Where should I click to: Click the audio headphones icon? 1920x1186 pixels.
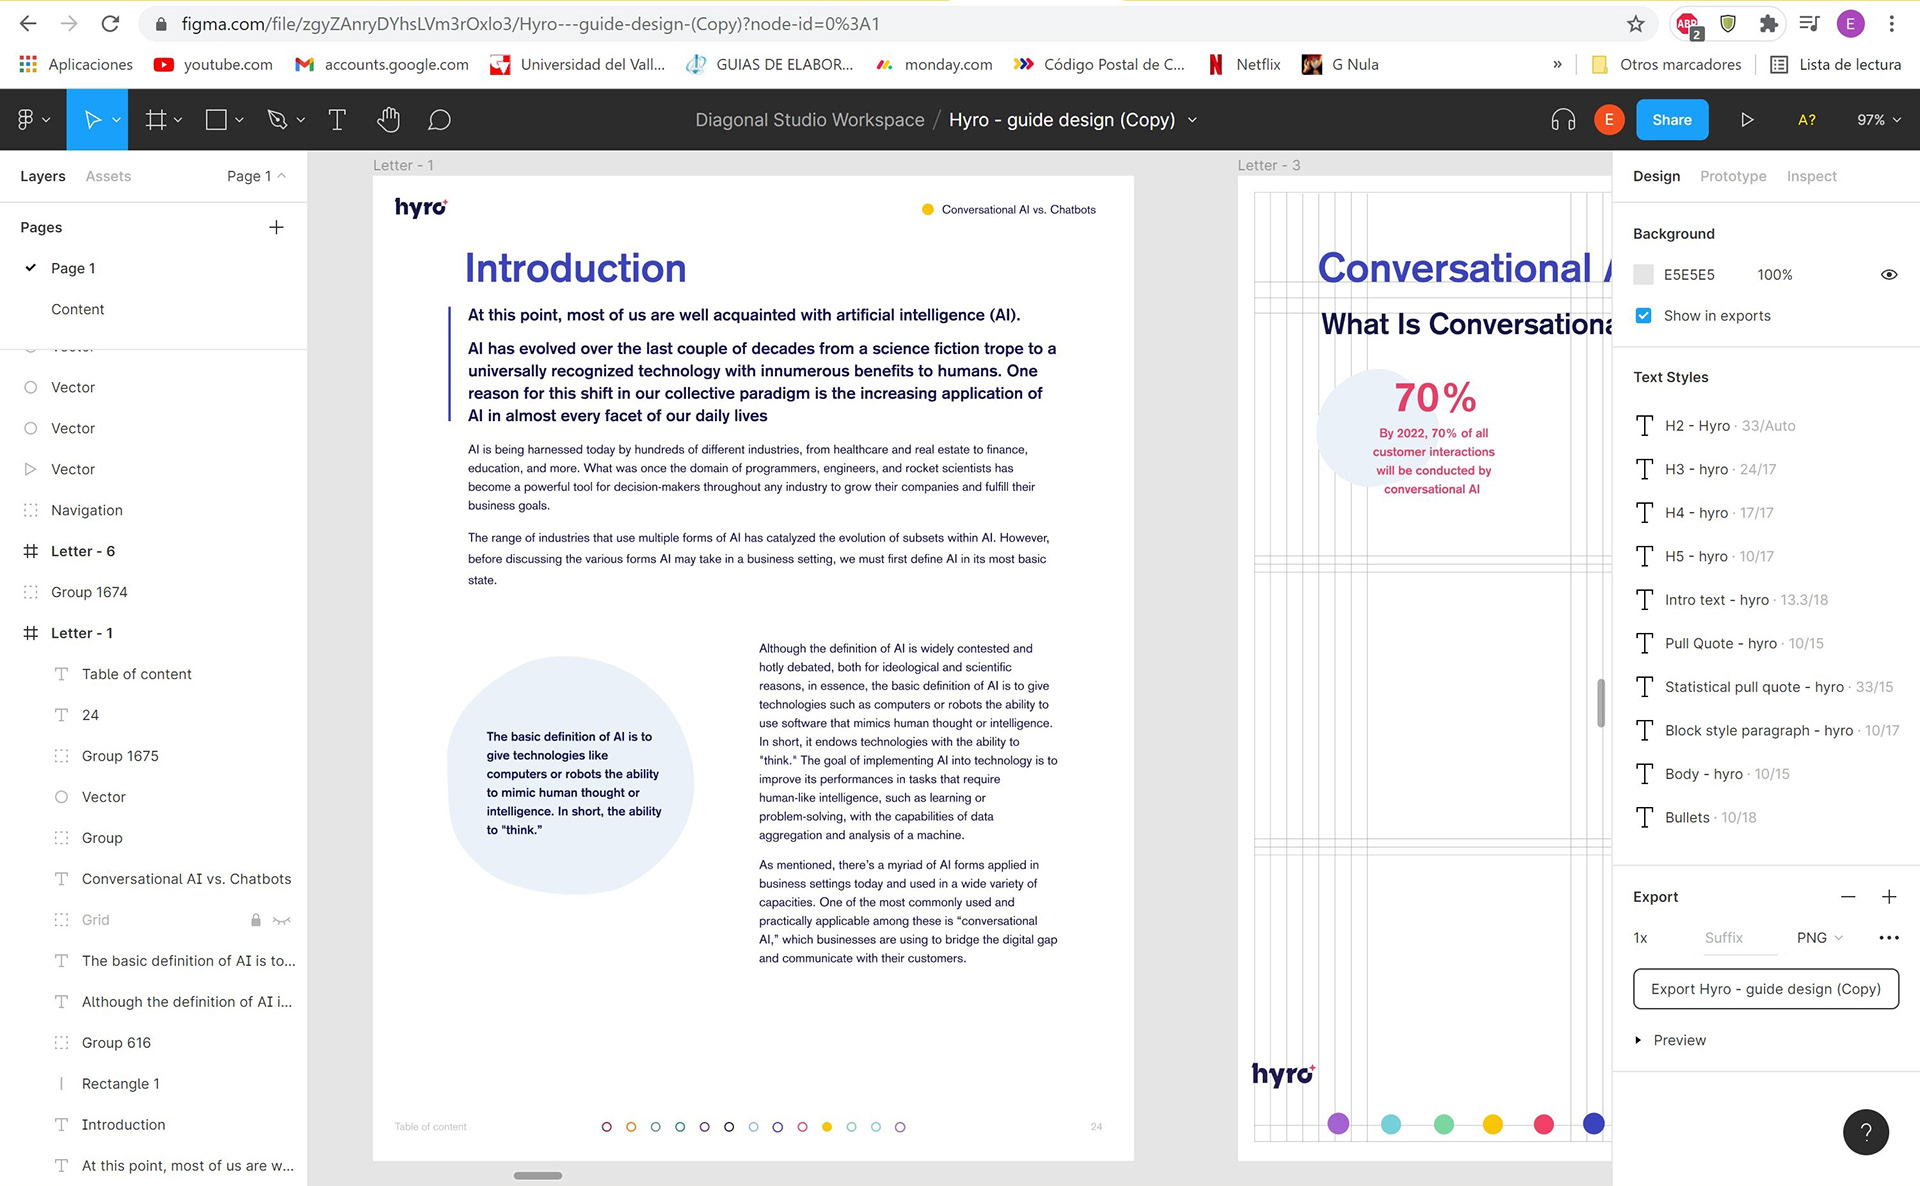click(x=1563, y=120)
